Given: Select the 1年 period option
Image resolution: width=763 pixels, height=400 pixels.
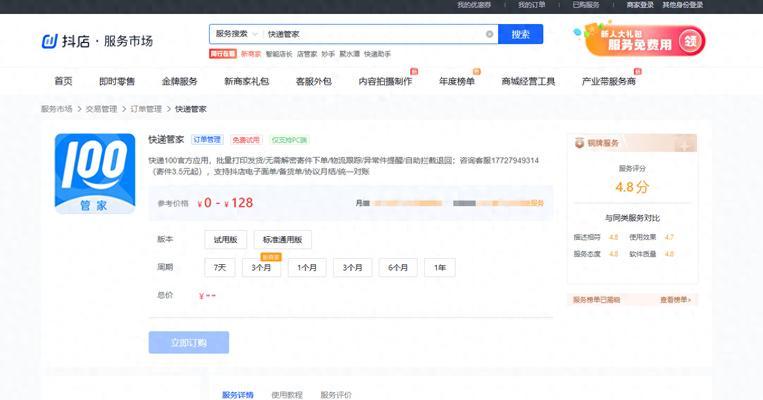Looking at the screenshot, I should [x=440, y=268].
